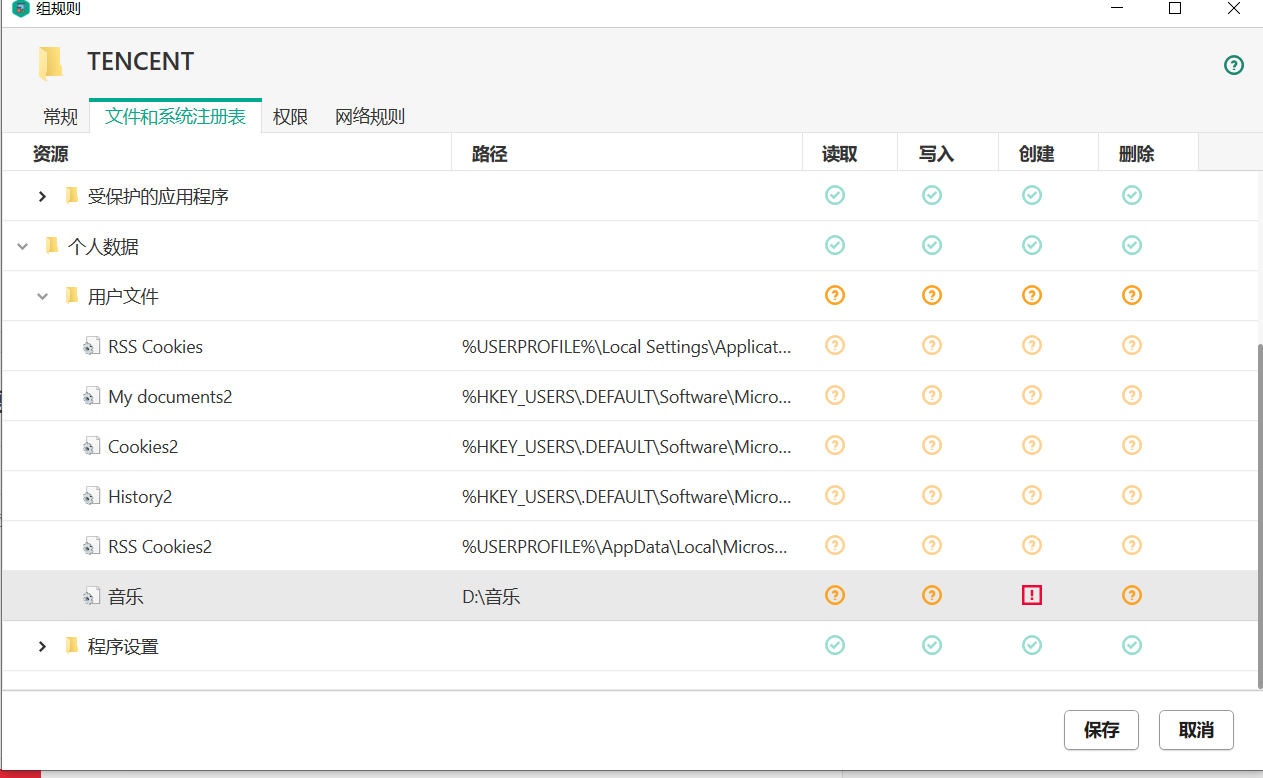1263x778 pixels.
Task: Click 写入 permission icon for 用户文件
Action: [932, 295]
